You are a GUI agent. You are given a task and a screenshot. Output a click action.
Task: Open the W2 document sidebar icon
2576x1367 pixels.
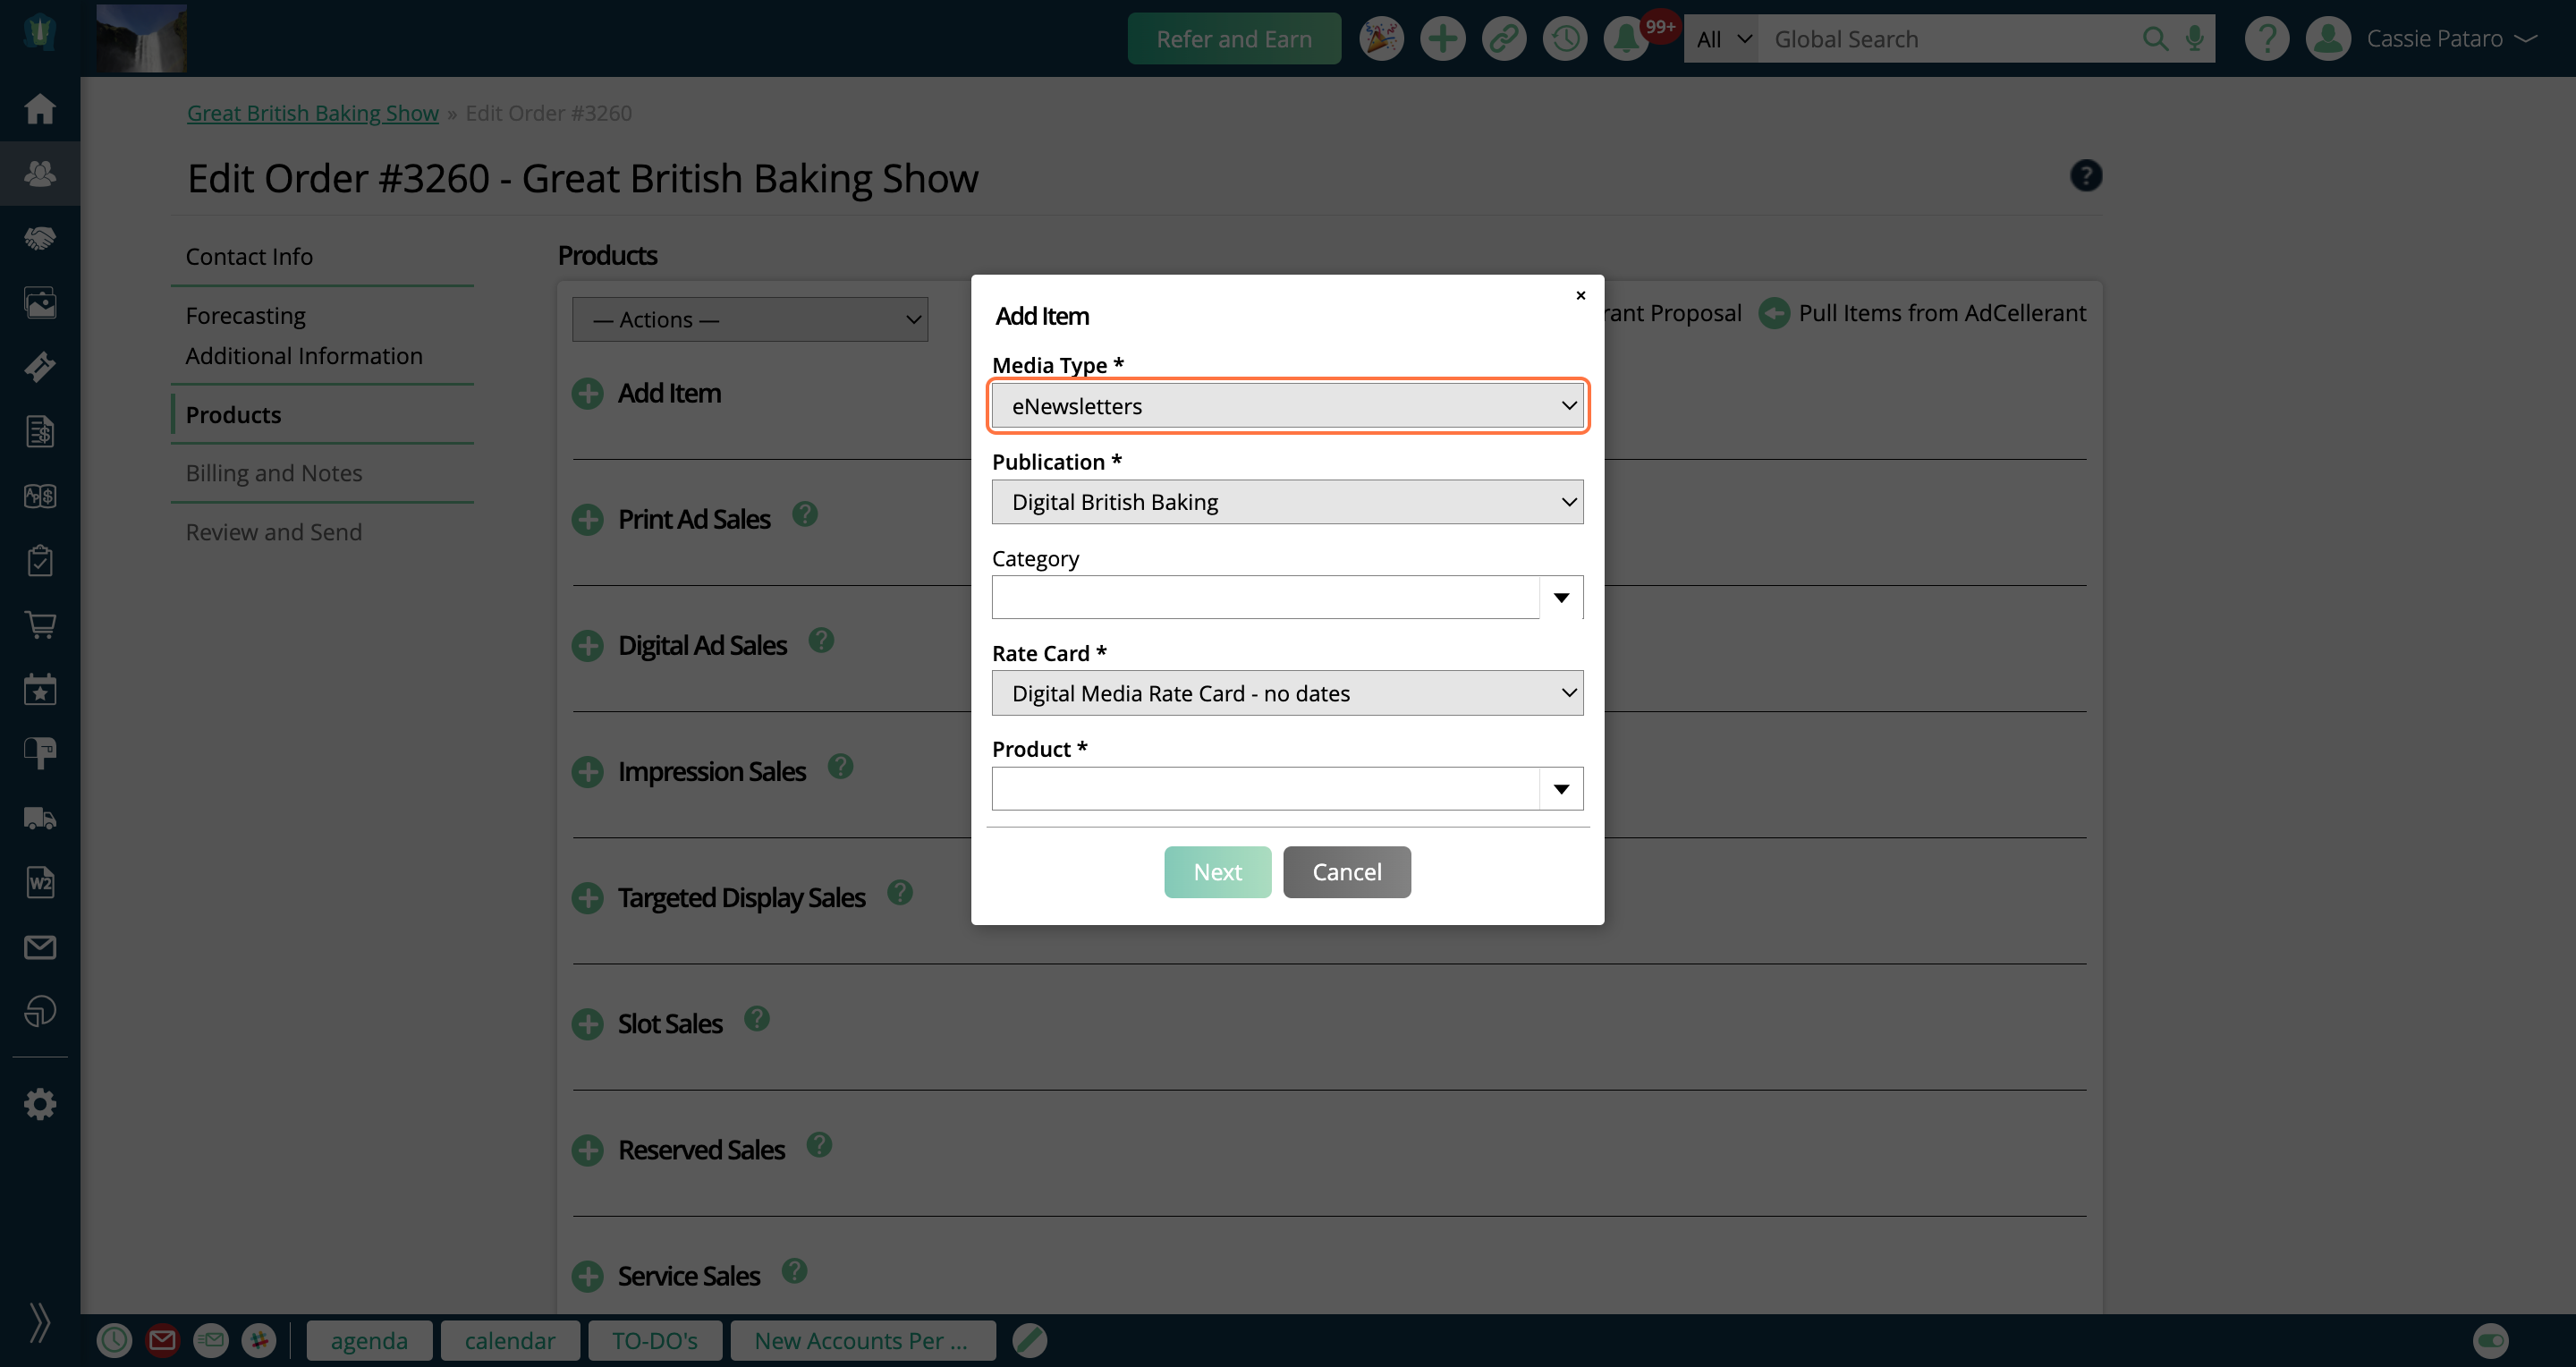coord(40,882)
